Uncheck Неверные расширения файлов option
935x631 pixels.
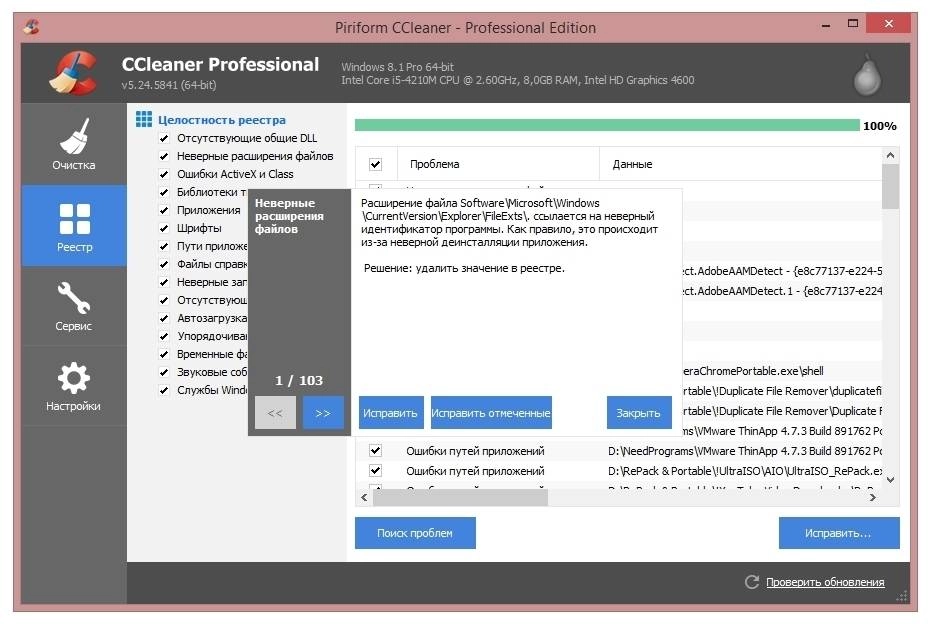coord(163,156)
